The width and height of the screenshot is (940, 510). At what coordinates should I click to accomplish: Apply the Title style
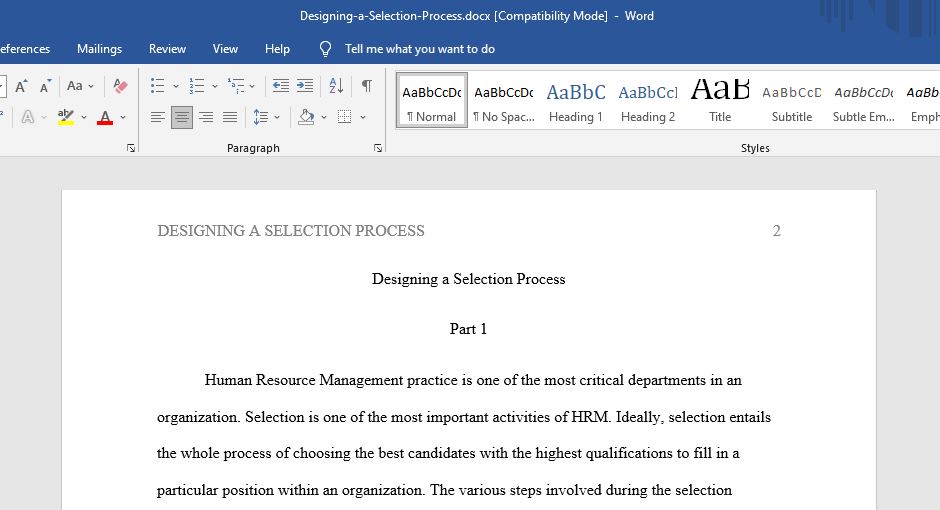tap(719, 101)
